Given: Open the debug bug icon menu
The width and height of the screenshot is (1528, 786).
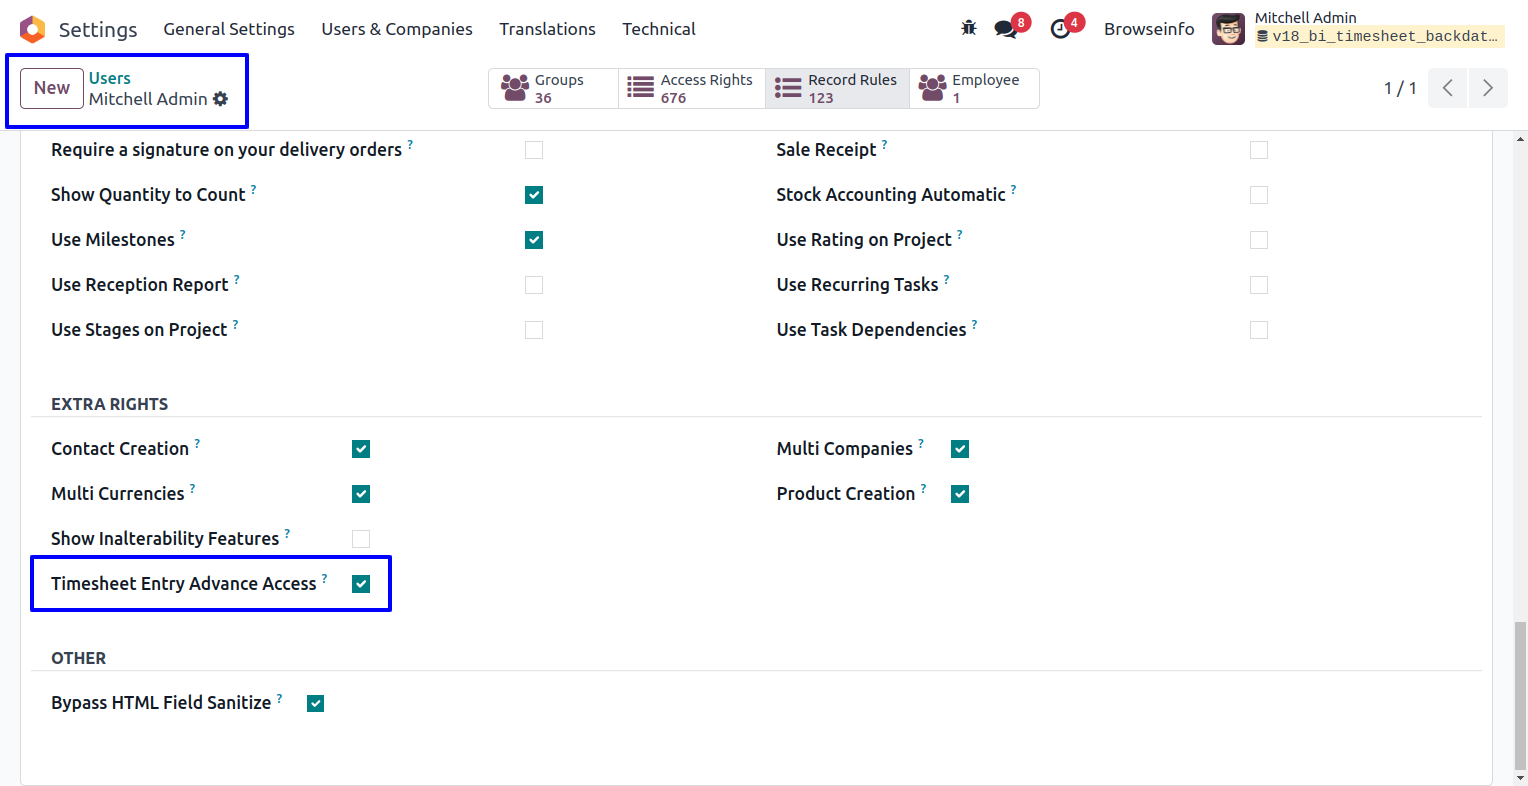Looking at the screenshot, I should point(968,28).
